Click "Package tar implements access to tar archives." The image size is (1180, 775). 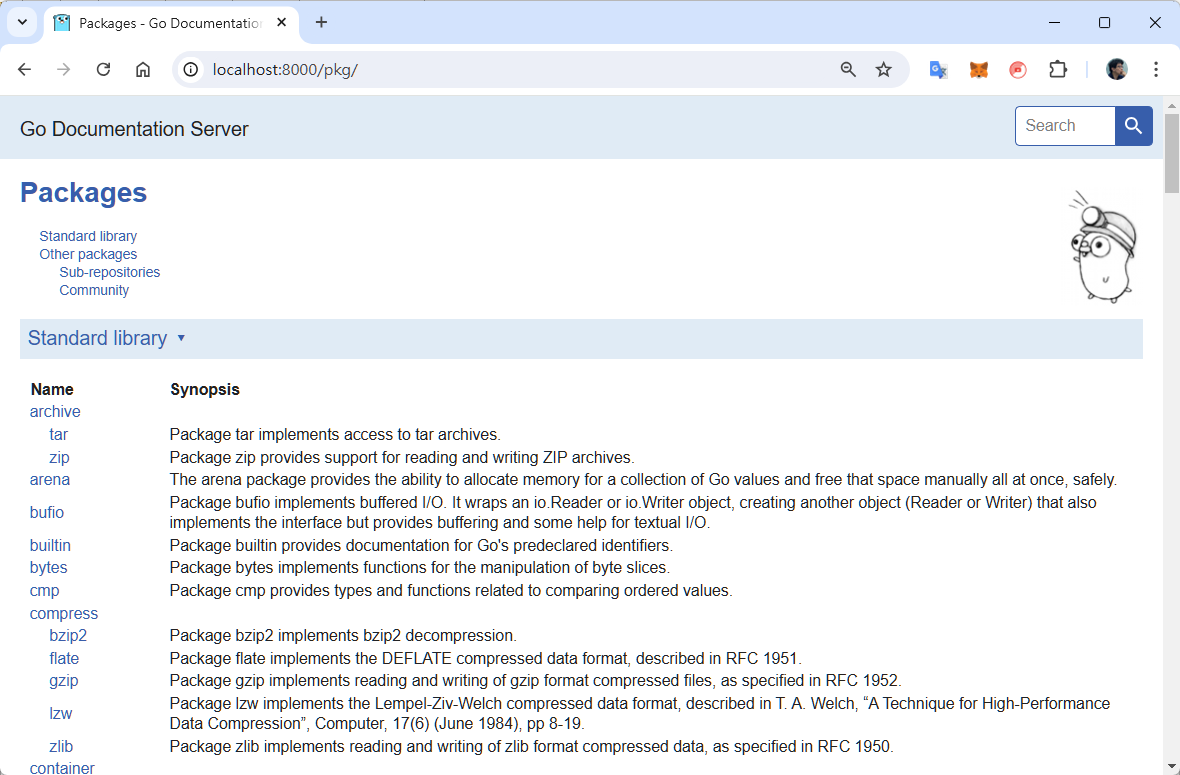click(335, 435)
